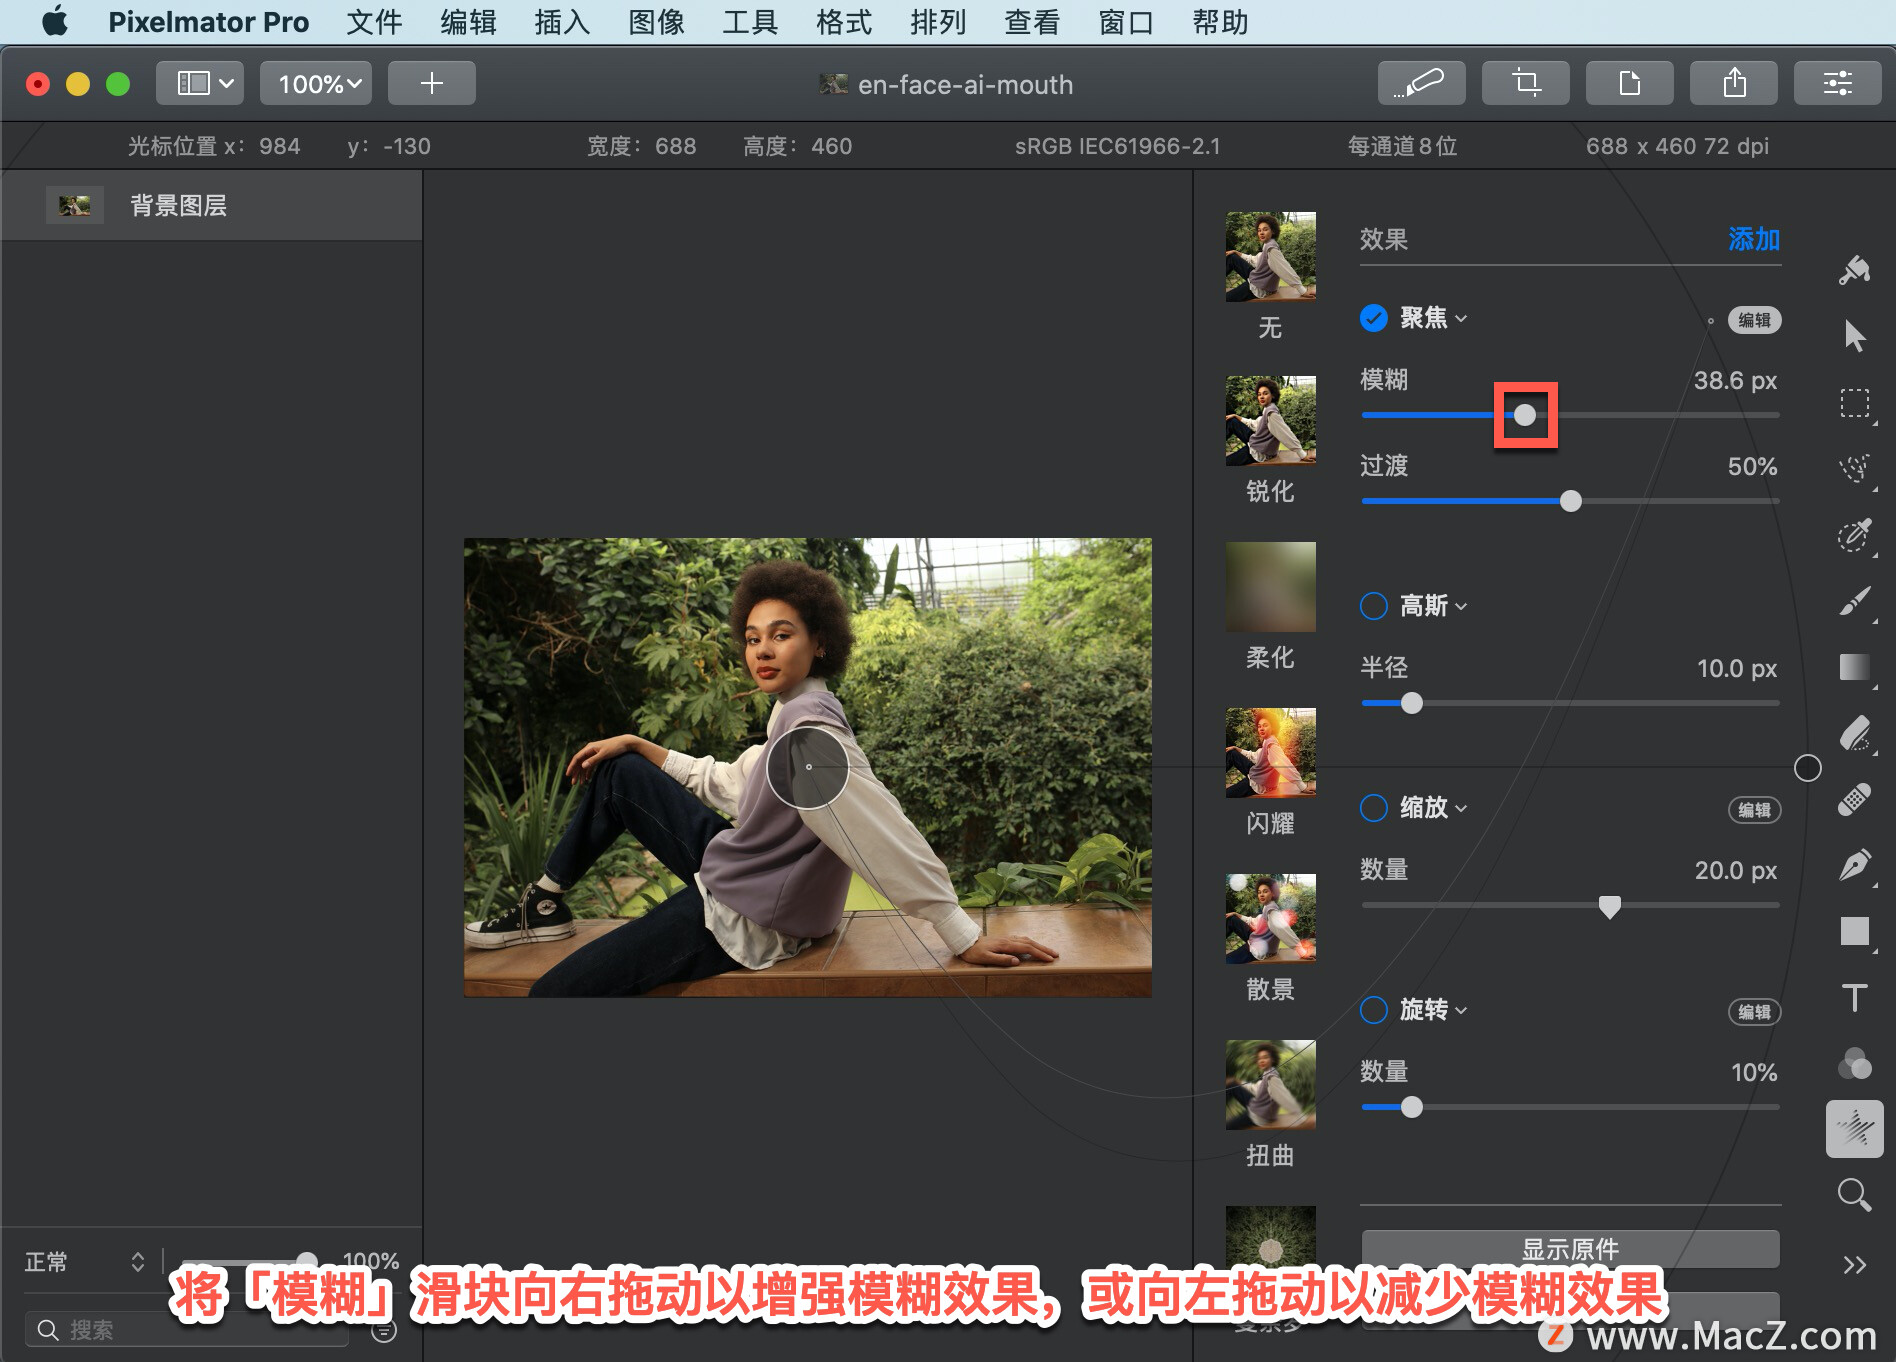
Task: Select the Type text tool
Action: [1855, 997]
